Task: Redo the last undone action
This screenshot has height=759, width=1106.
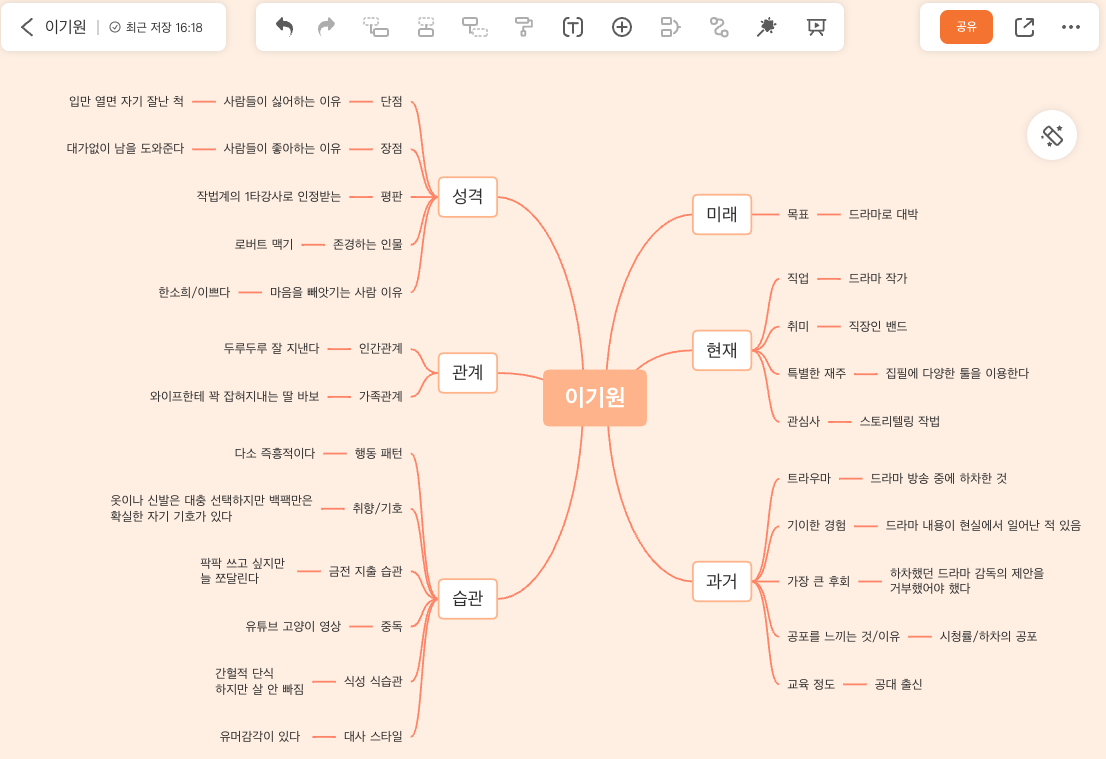Action: (327, 28)
